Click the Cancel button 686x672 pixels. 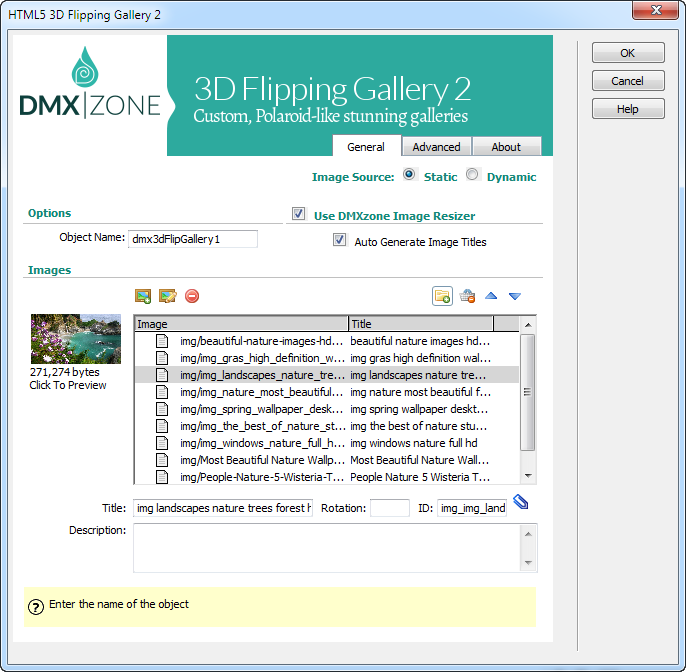(x=628, y=81)
